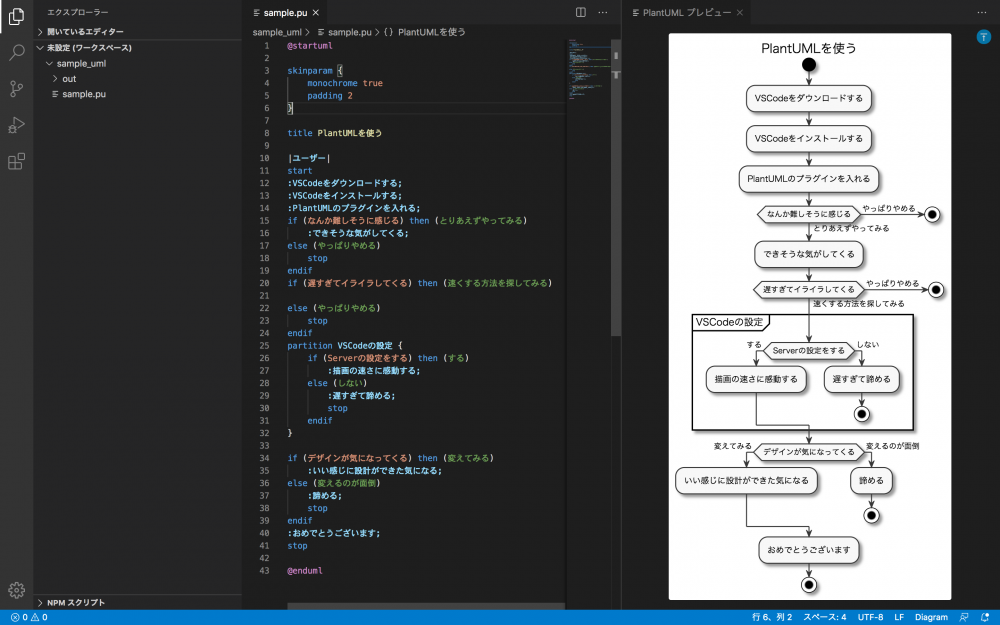Open the Search view icon
This screenshot has width=1000, height=625.
tap(17, 52)
